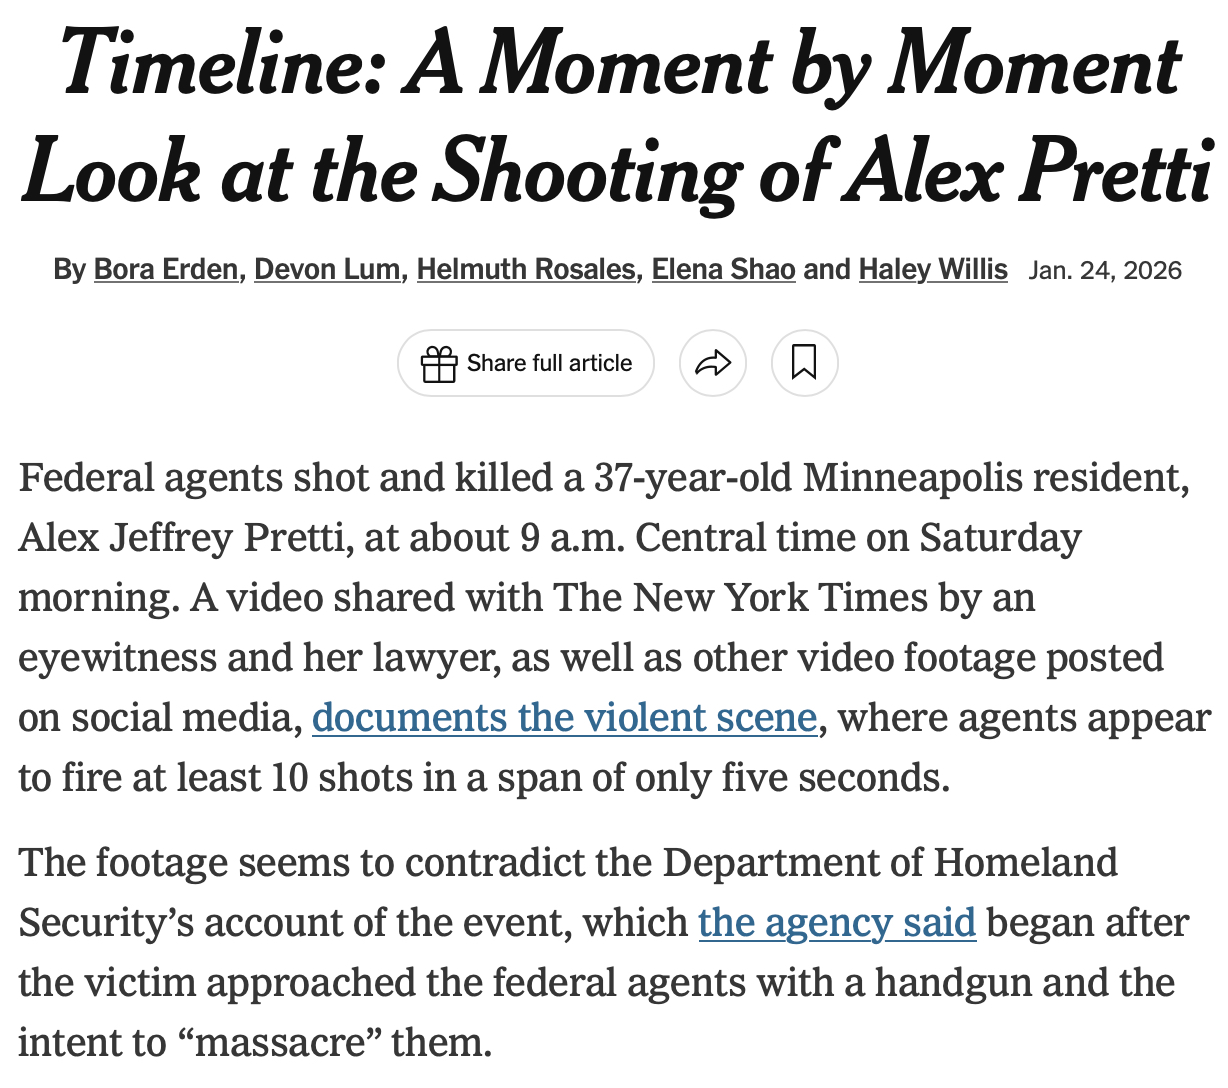
Task: Open Bora Erden's author page
Action: coord(166,270)
